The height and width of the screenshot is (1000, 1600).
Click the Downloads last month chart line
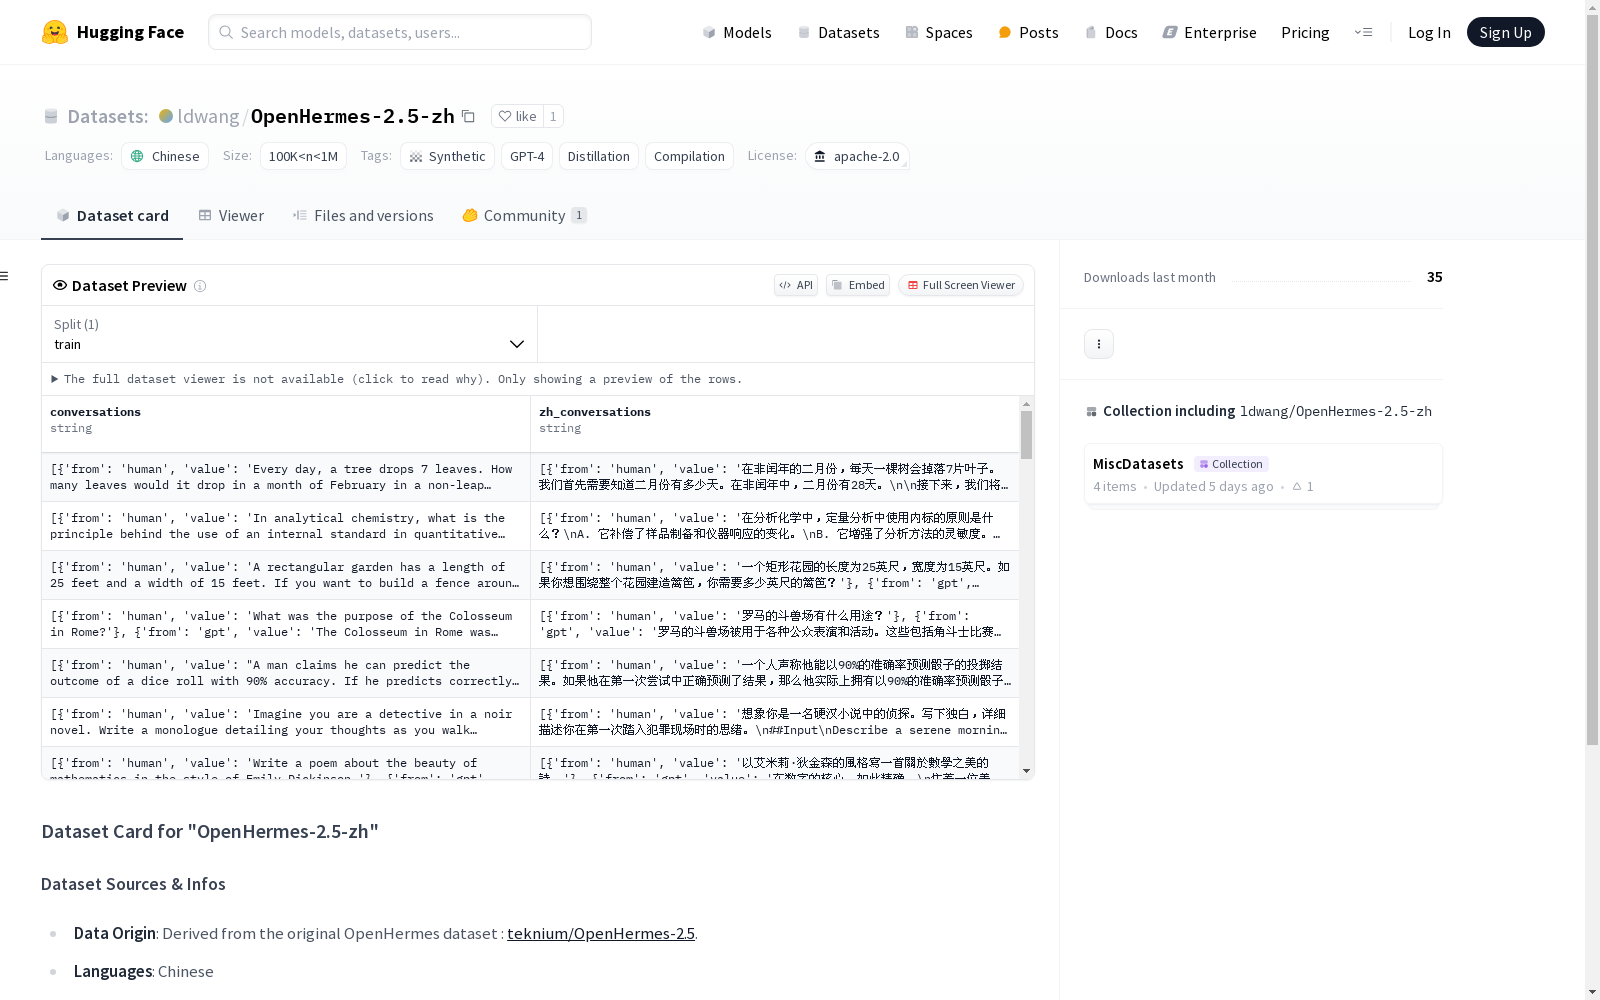point(1321,279)
